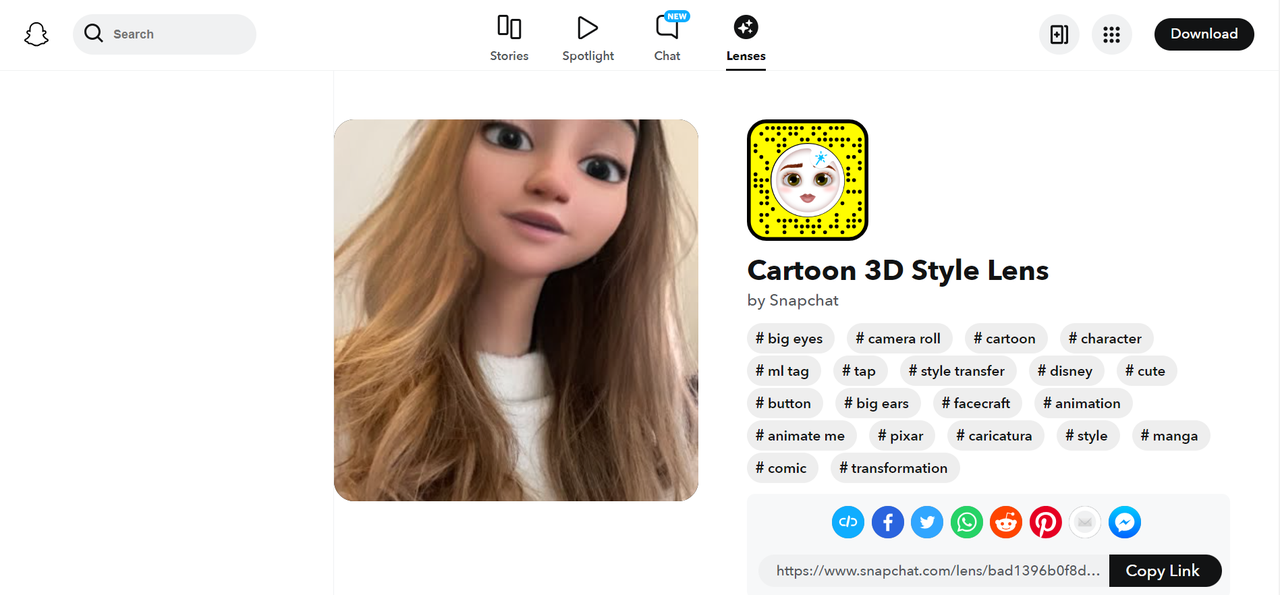
Task: Select the # disney tag
Action: pos(1065,371)
